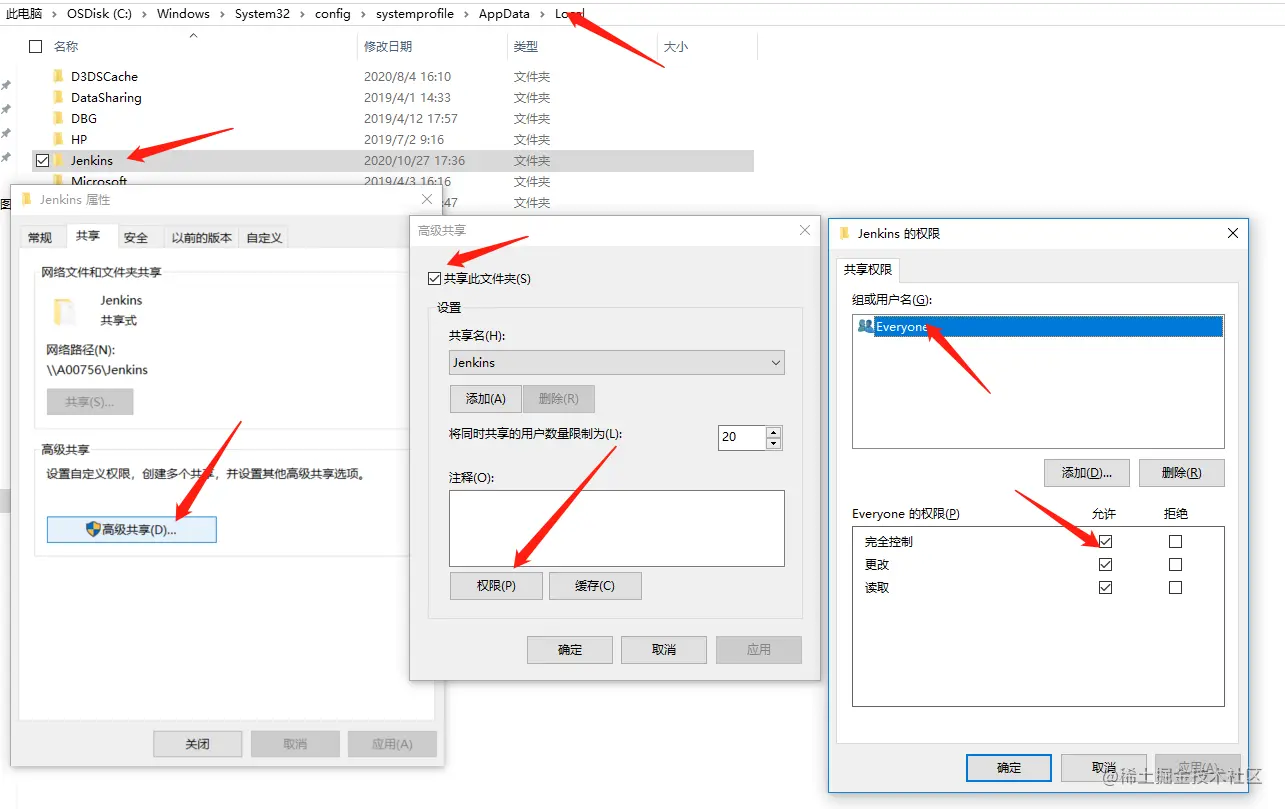This screenshot has width=1285, height=809.
Task: Click 删除(R) in permissions dialog
Action: (1181, 472)
